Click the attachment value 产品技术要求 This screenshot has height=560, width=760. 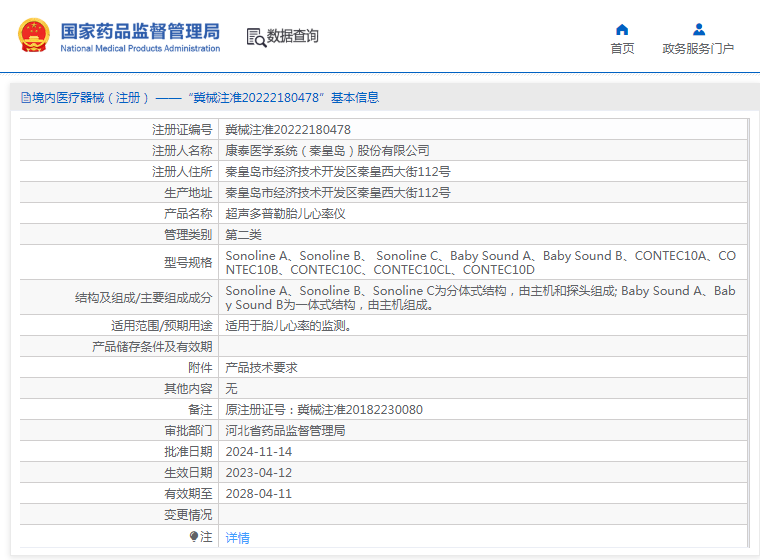261,368
